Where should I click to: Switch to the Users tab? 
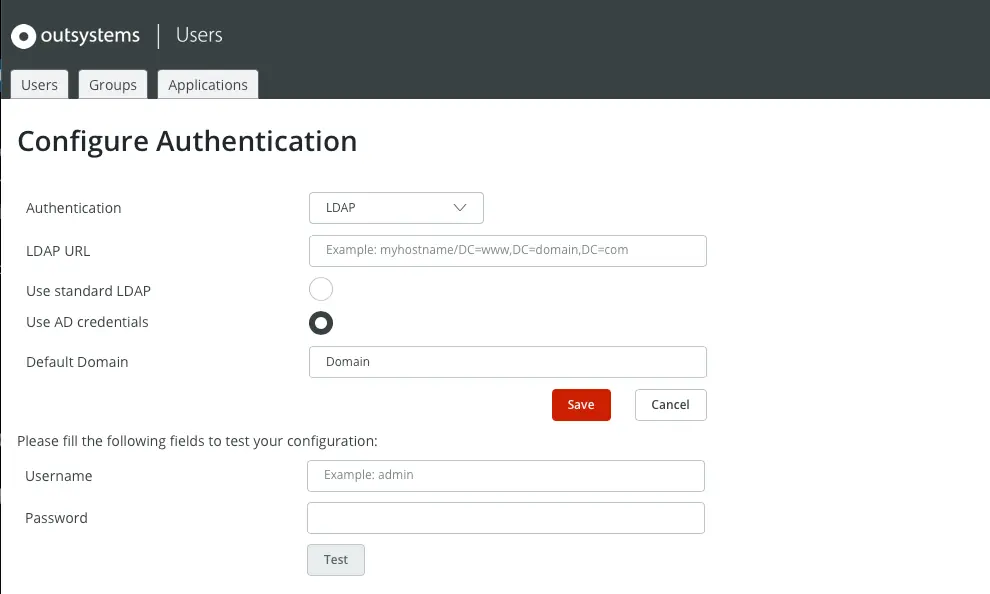tap(40, 85)
